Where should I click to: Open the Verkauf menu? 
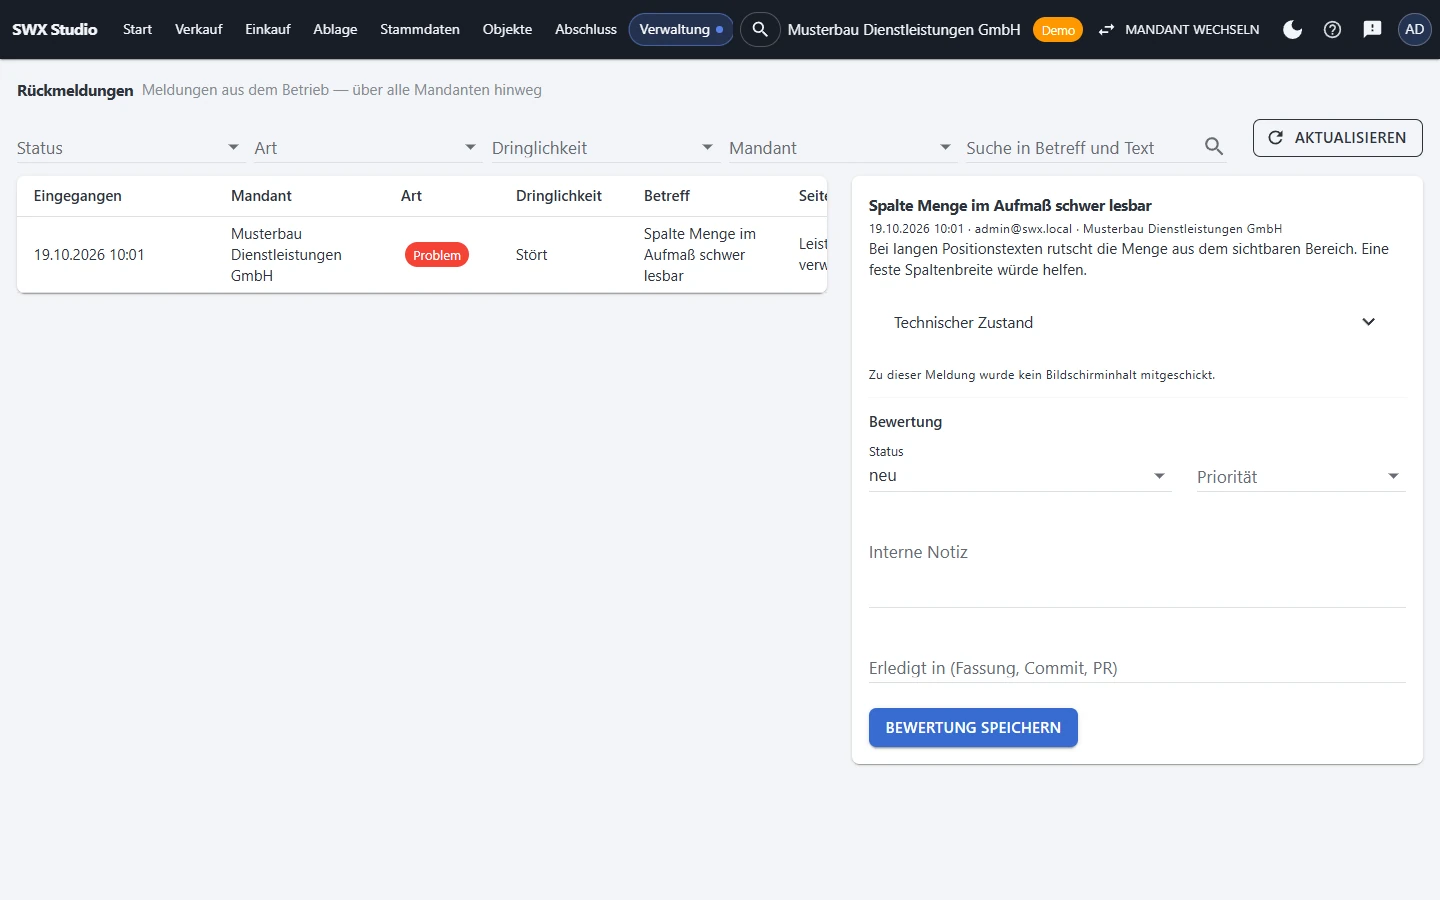198,29
